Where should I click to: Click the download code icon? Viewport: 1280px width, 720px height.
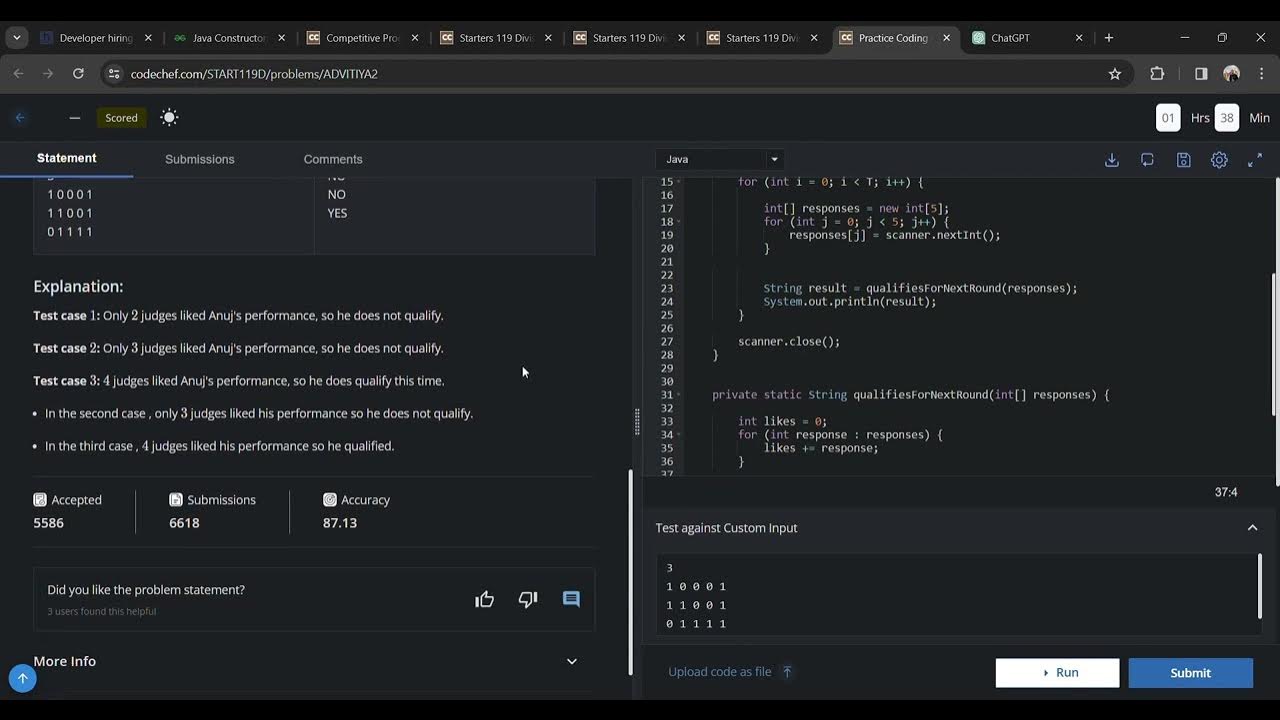(1111, 160)
